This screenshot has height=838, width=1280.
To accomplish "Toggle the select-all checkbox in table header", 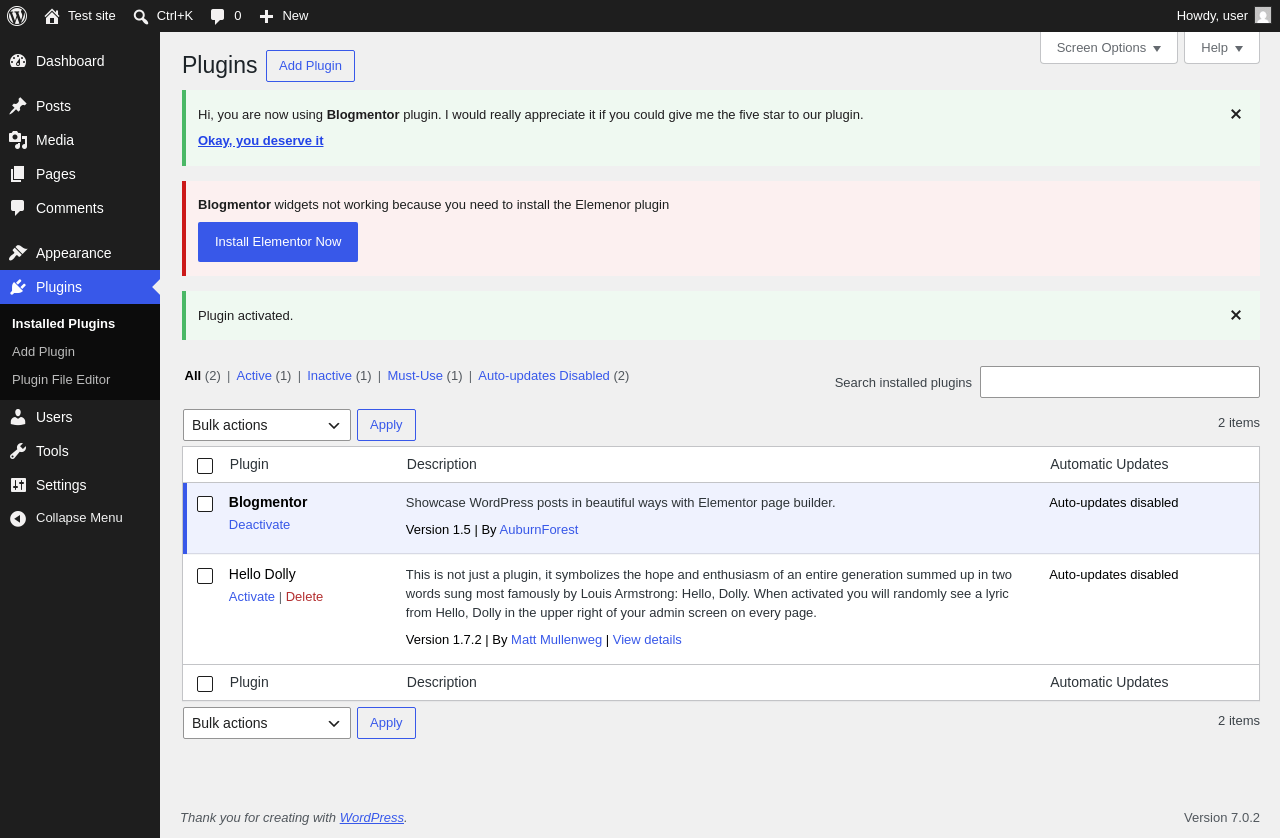I will (205, 466).
